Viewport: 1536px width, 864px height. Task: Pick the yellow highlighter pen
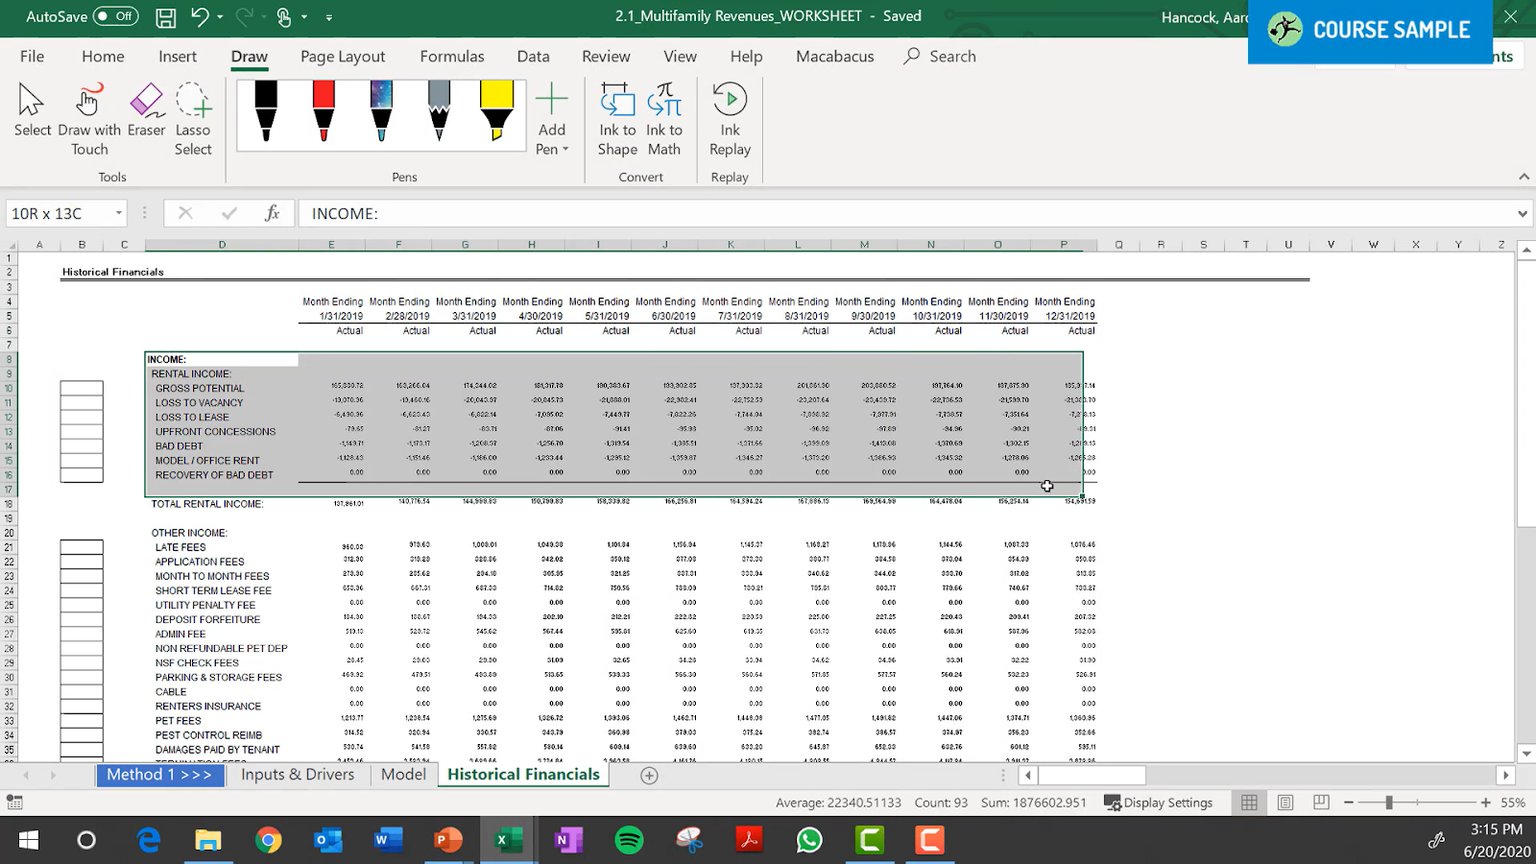[x=496, y=111]
